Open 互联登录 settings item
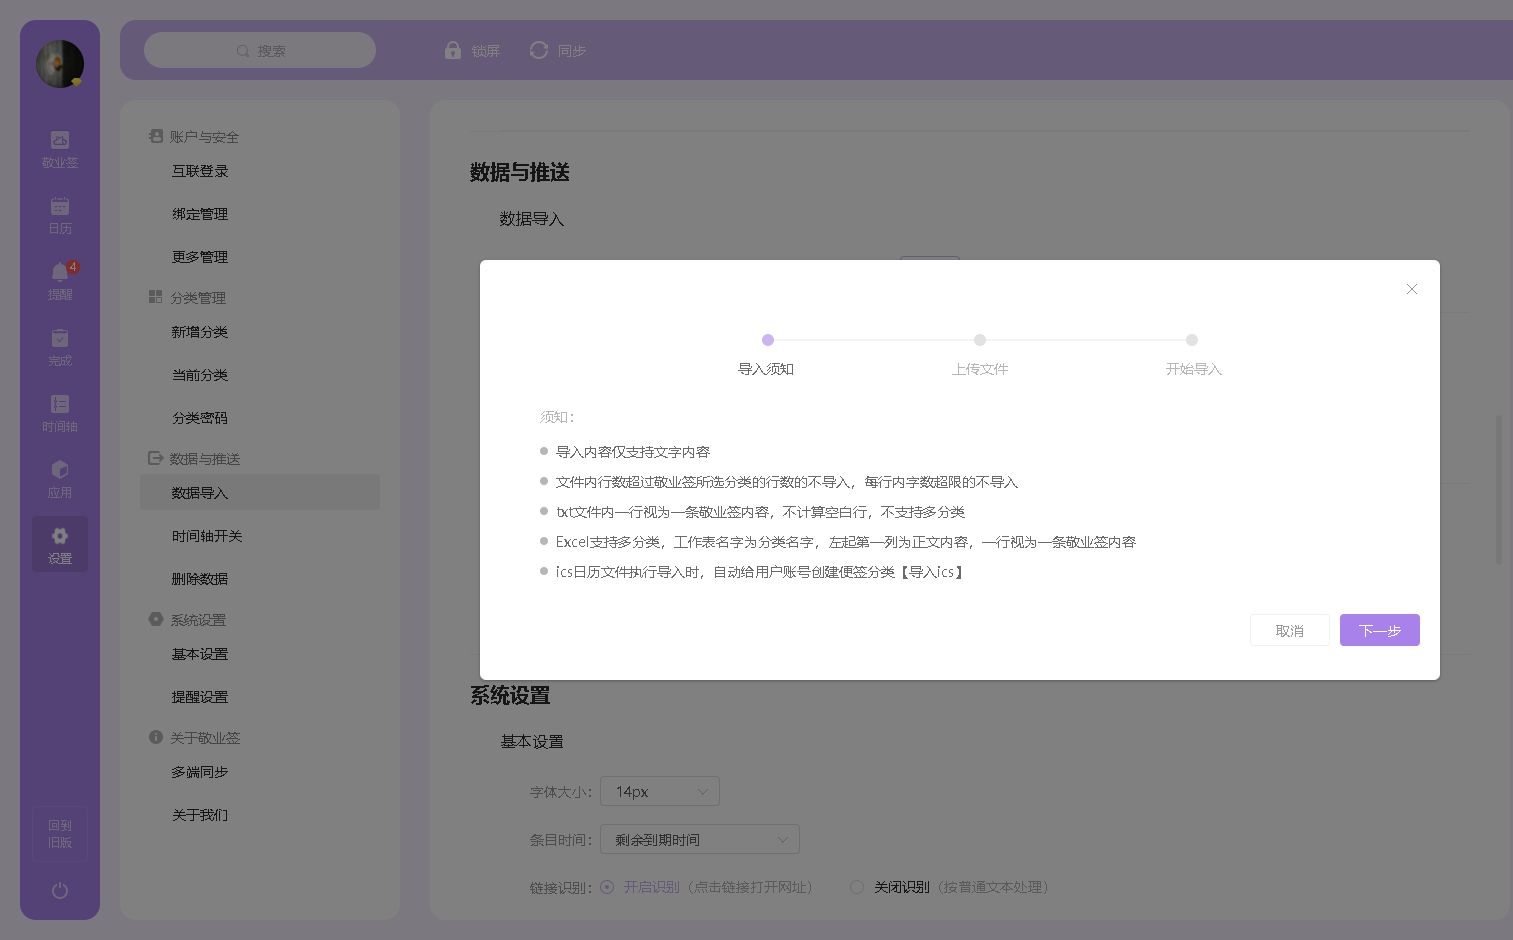Image resolution: width=1513 pixels, height=940 pixels. click(200, 171)
